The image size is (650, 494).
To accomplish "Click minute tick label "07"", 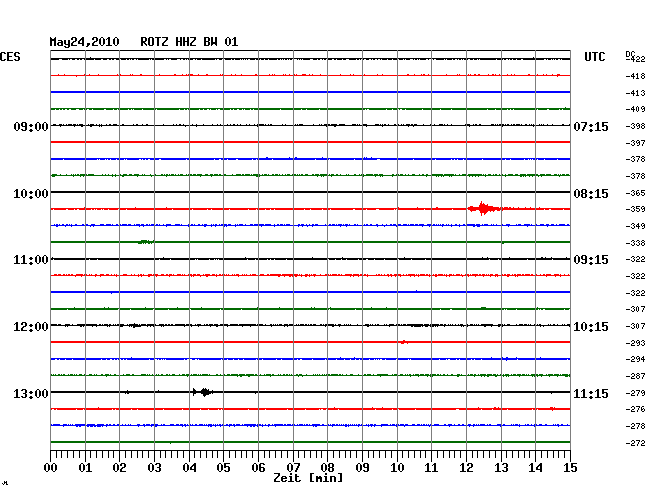I will click(x=293, y=468).
